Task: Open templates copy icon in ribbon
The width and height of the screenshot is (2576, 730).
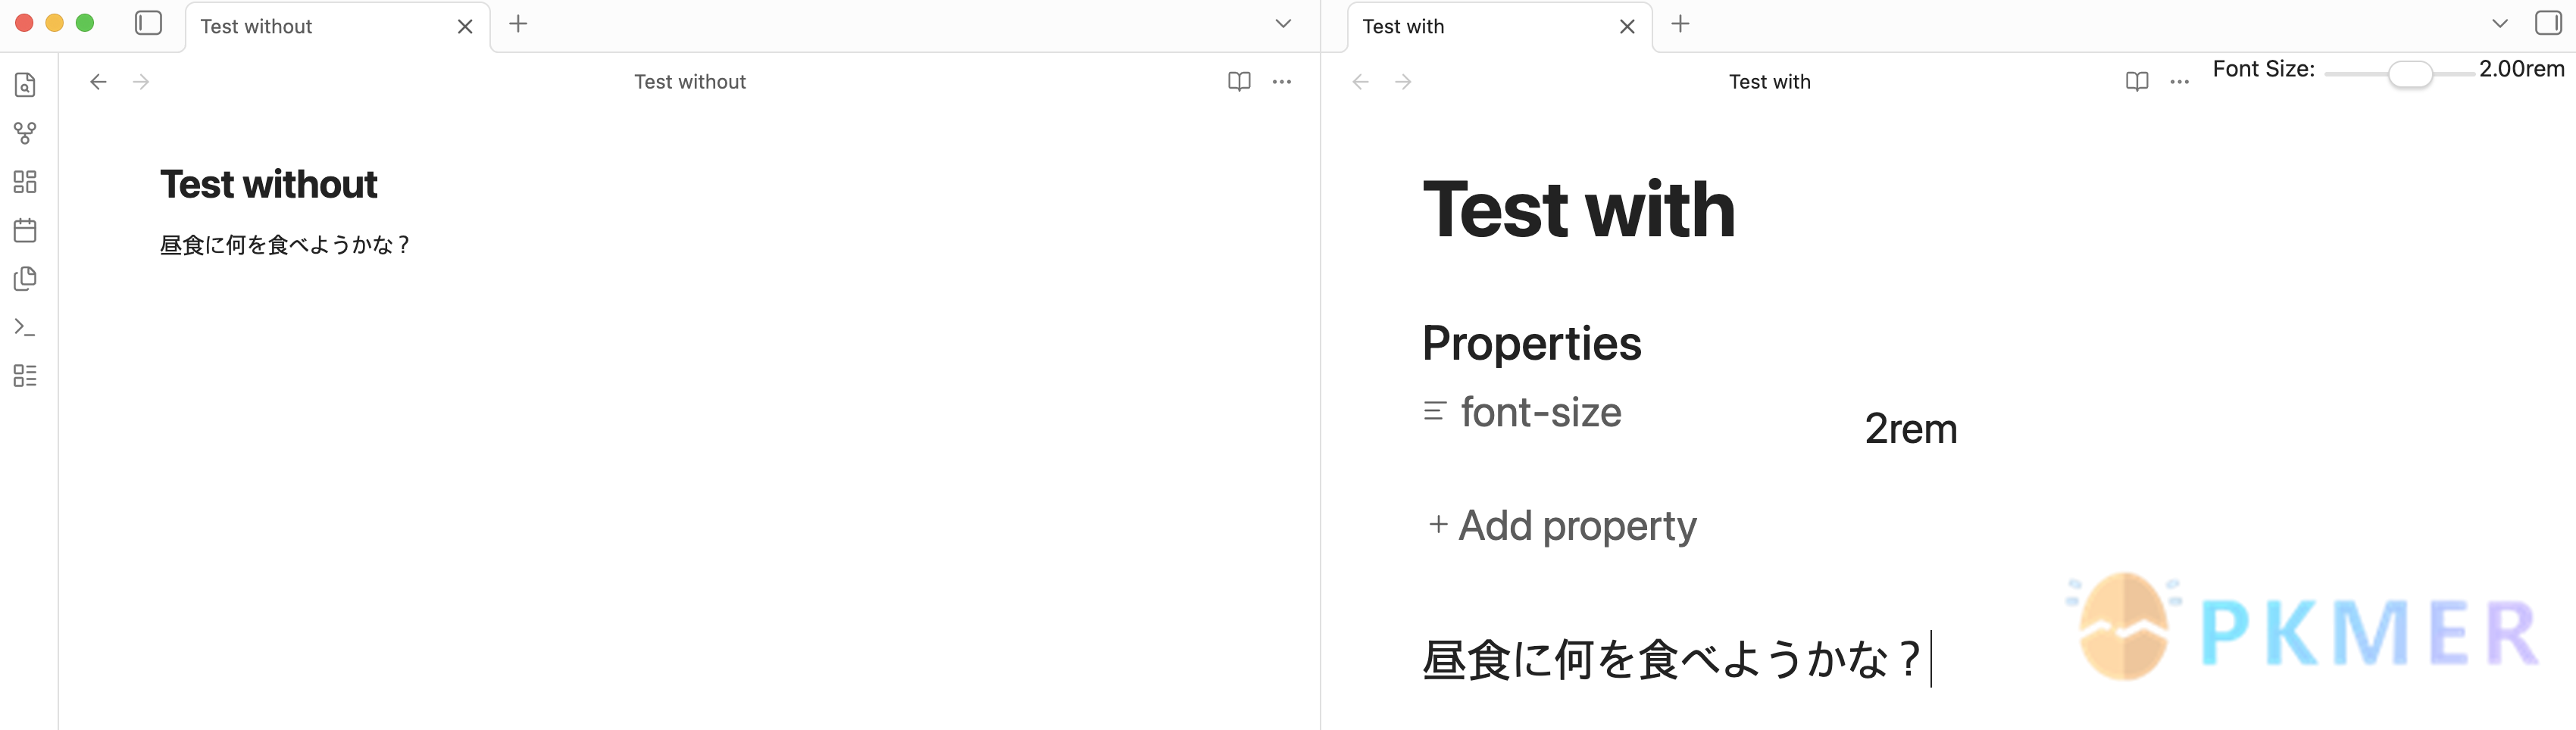Action: click(x=25, y=278)
